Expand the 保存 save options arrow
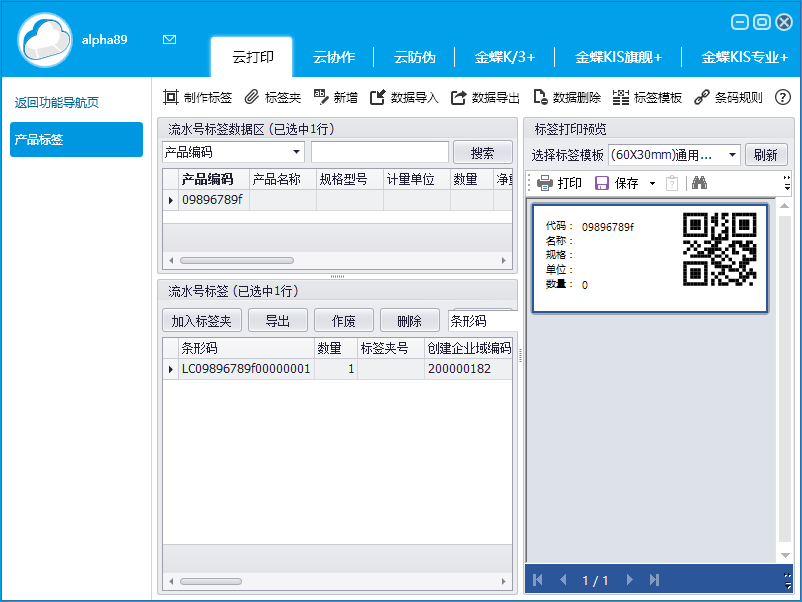Viewport: 802px width, 602px height. (652, 183)
